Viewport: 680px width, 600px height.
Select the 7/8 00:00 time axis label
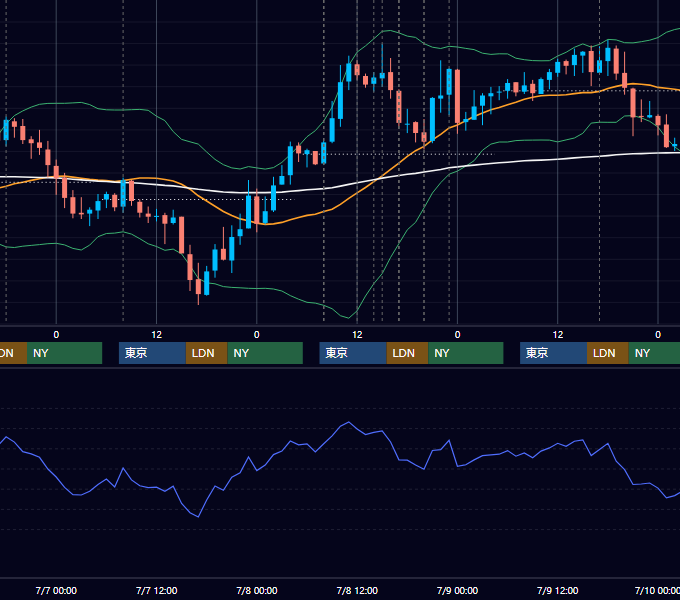[257, 590]
